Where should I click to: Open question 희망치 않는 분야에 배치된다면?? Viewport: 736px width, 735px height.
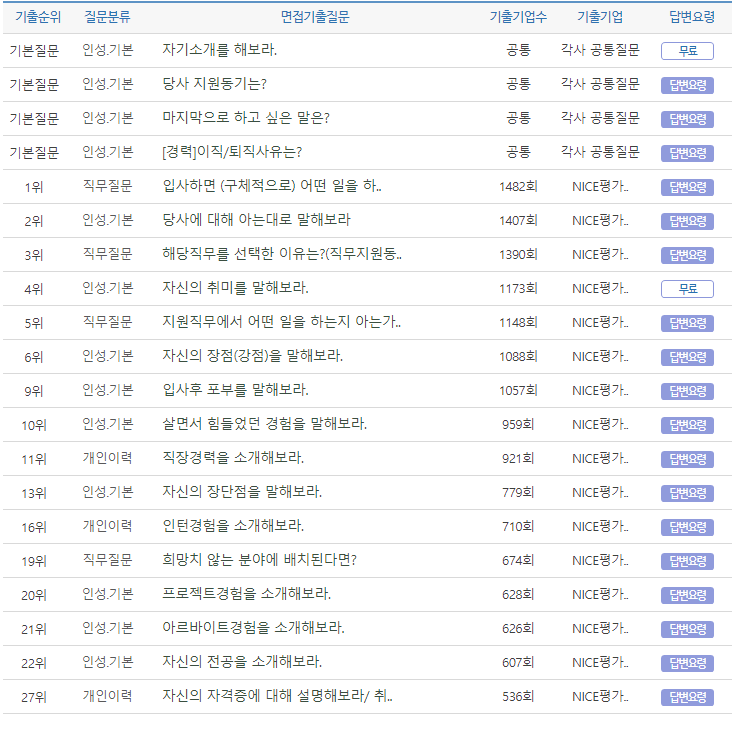259,560
